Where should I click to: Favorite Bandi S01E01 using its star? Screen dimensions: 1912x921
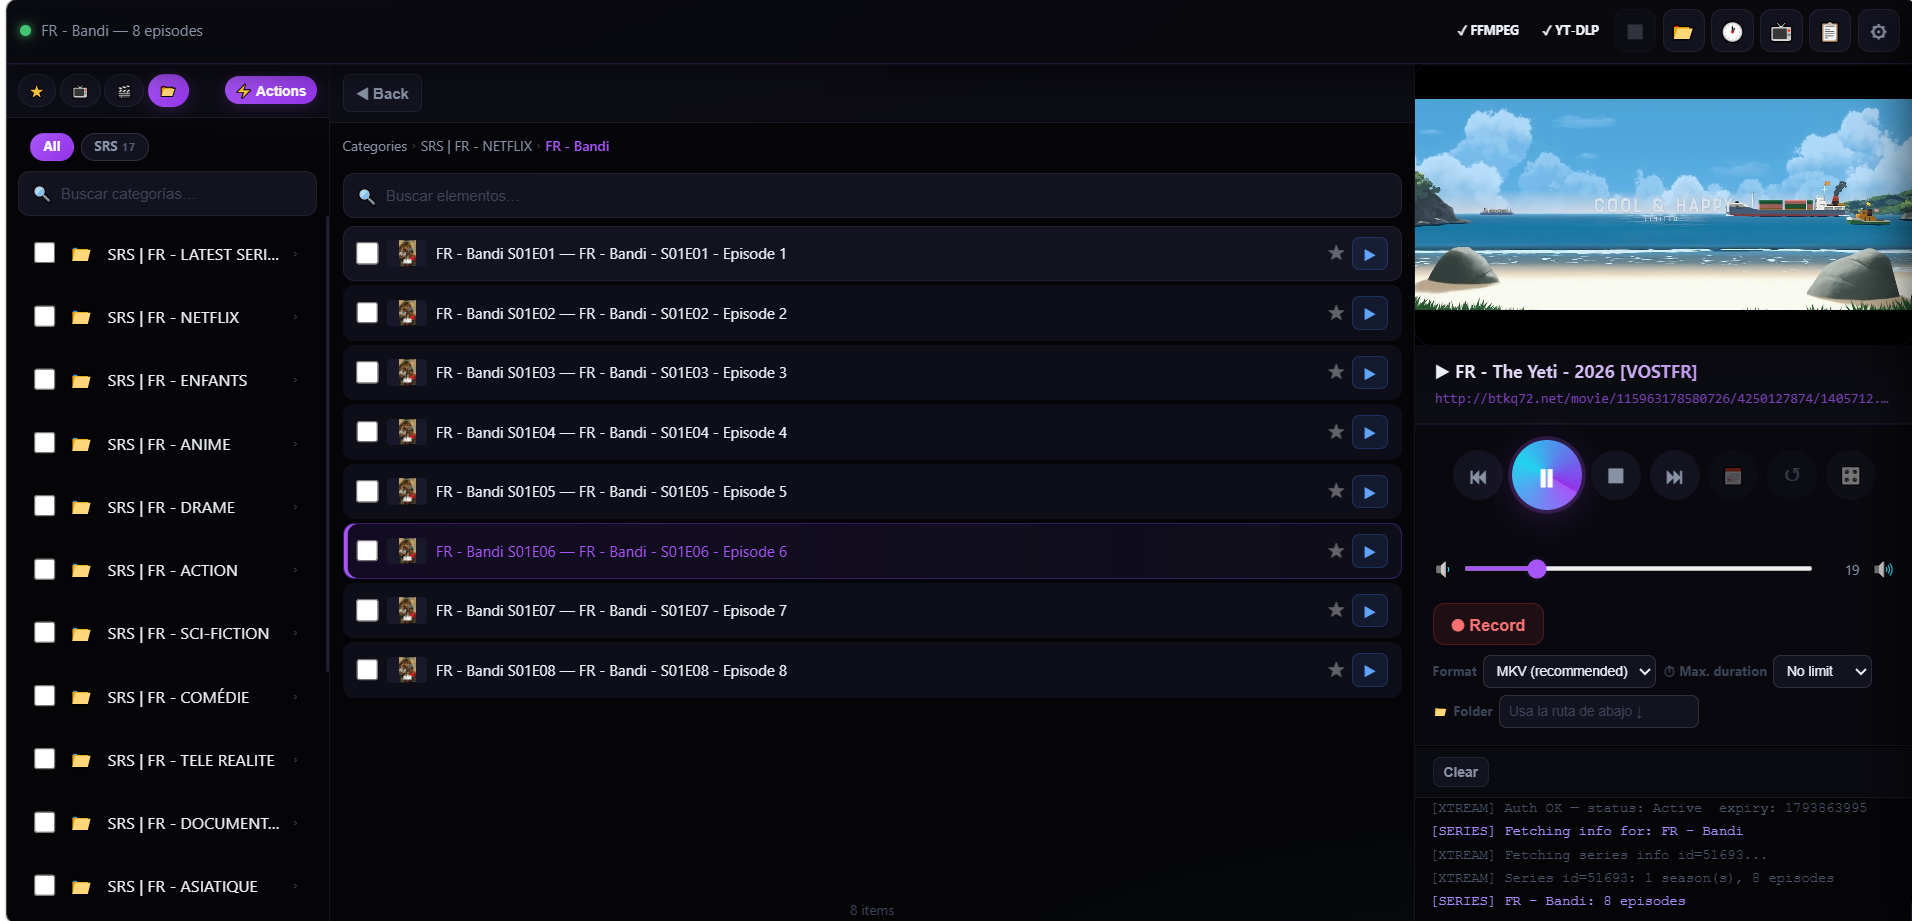(1335, 254)
